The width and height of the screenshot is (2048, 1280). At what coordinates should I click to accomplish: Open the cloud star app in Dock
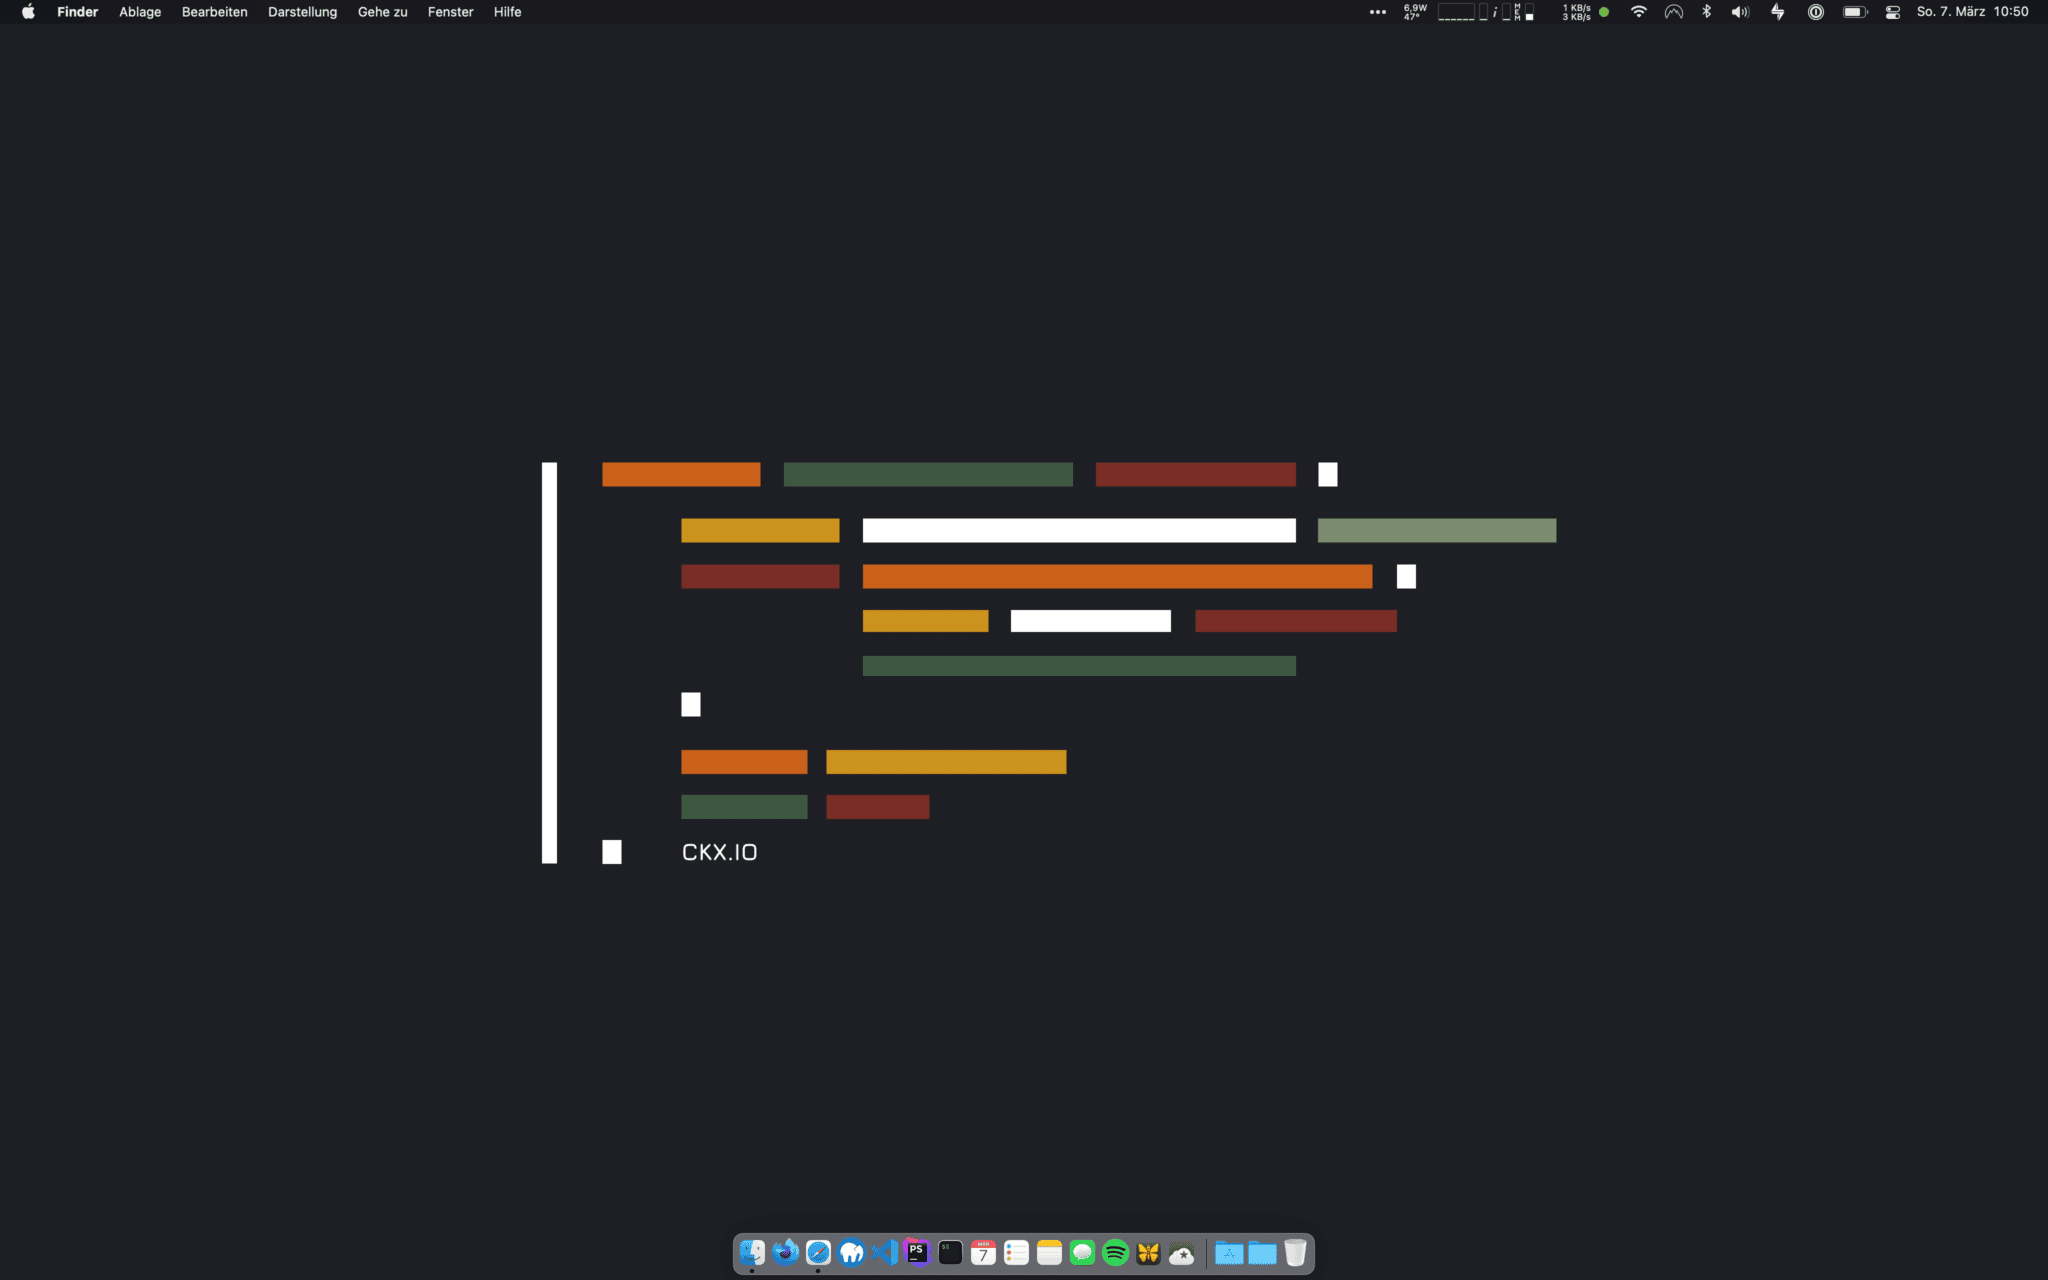click(1181, 1252)
